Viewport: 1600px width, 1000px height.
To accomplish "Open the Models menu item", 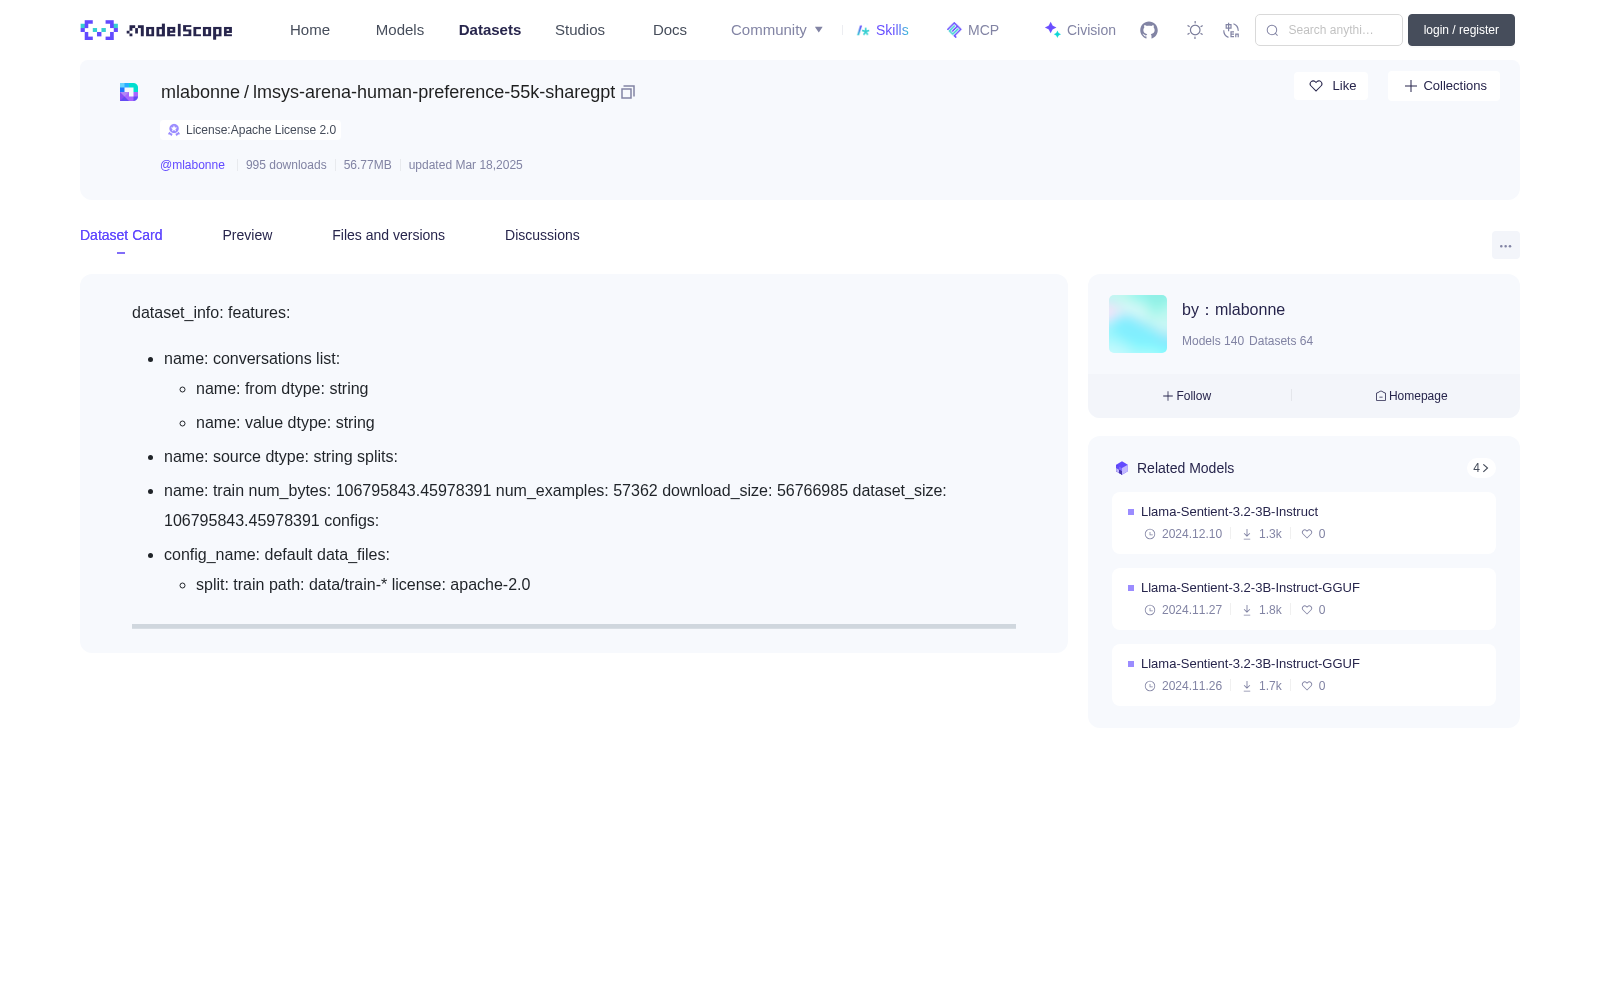I will coord(400,30).
